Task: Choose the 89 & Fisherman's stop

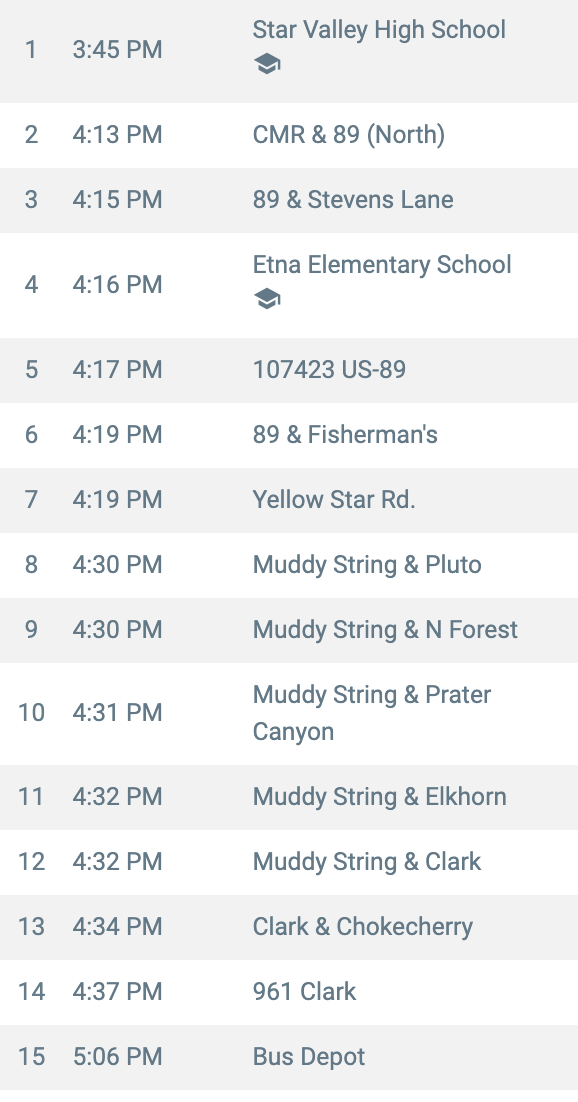Action: 289,435
